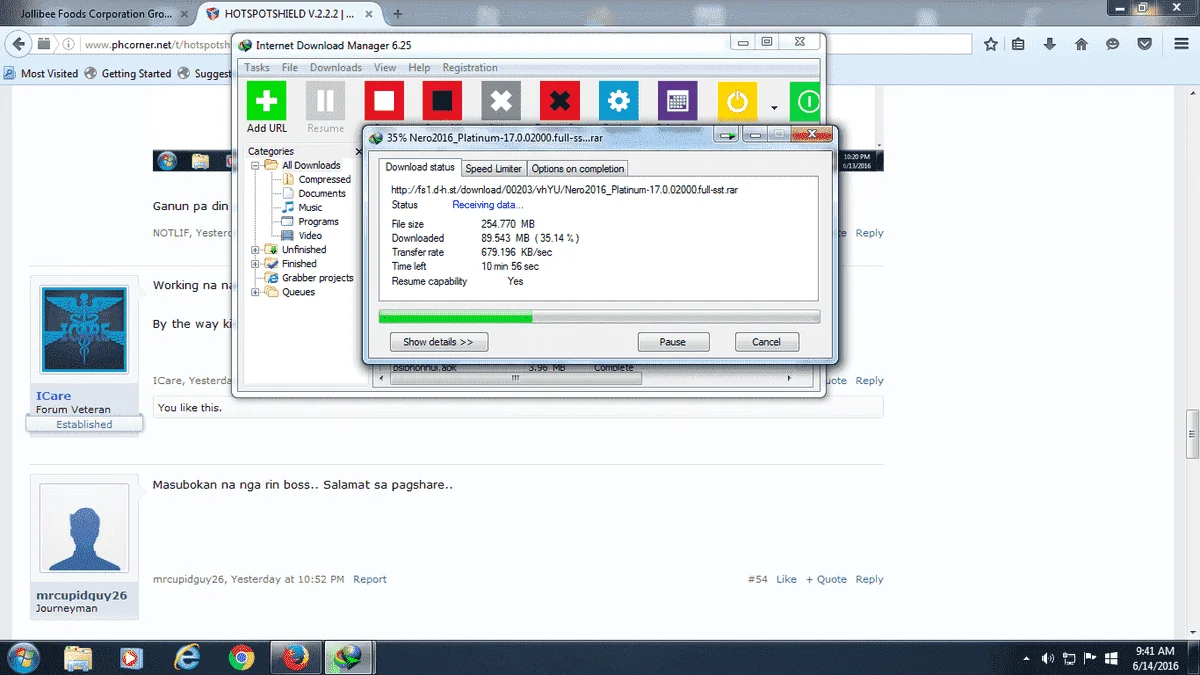The width and height of the screenshot is (1200, 675).
Task: Open the Most Visited bookmarks folder
Action: point(41,73)
